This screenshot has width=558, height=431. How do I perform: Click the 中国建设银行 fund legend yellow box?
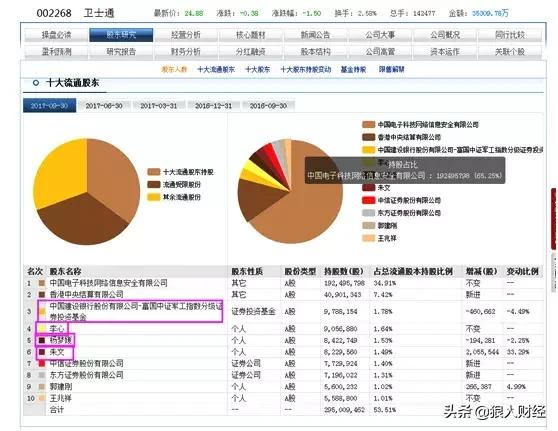(369, 150)
